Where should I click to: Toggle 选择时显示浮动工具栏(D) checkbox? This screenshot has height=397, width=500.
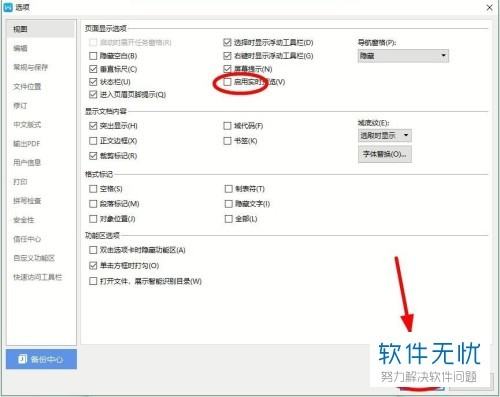point(227,42)
